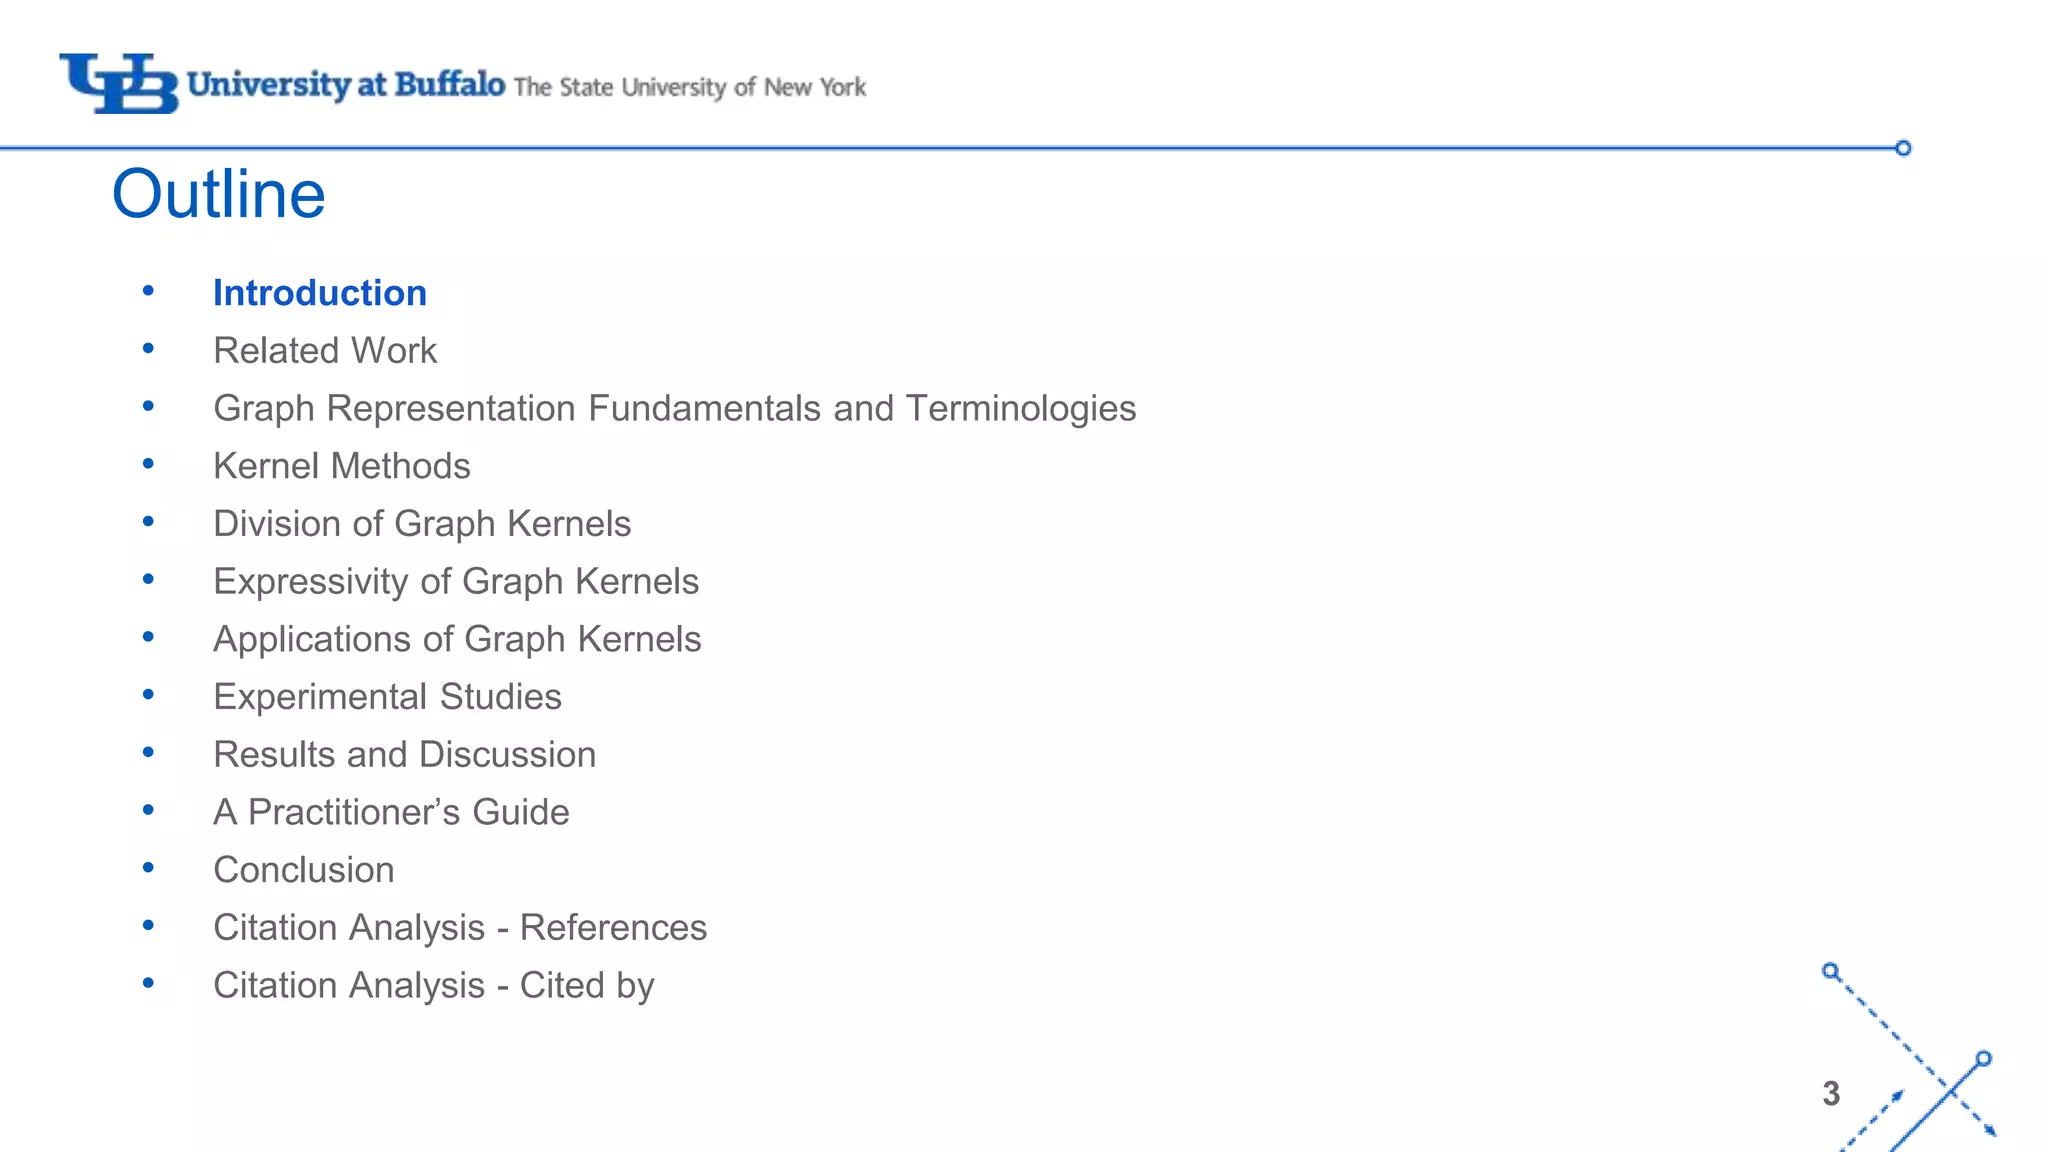The image size is (2048, 1152).
Task: Click Division of Graph Kernels
Action: point(422,524)
